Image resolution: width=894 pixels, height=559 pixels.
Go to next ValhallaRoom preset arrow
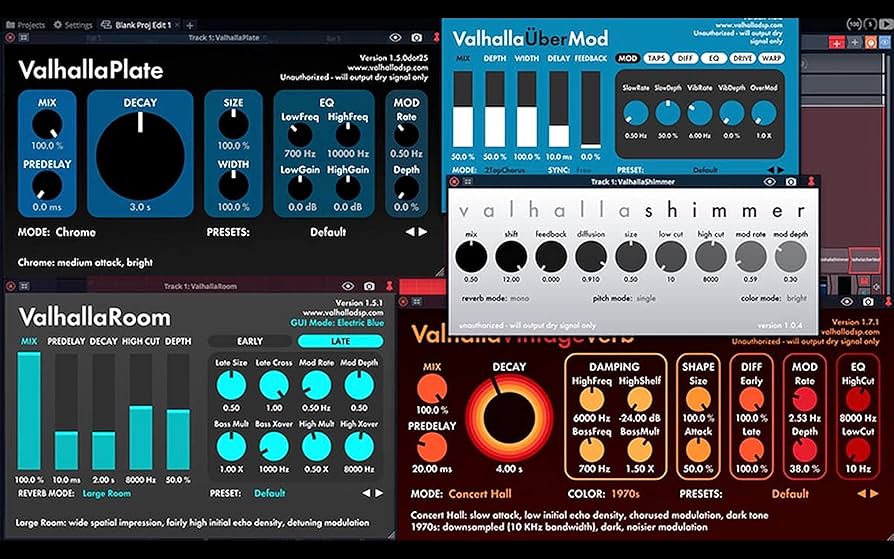coord(379,493)
